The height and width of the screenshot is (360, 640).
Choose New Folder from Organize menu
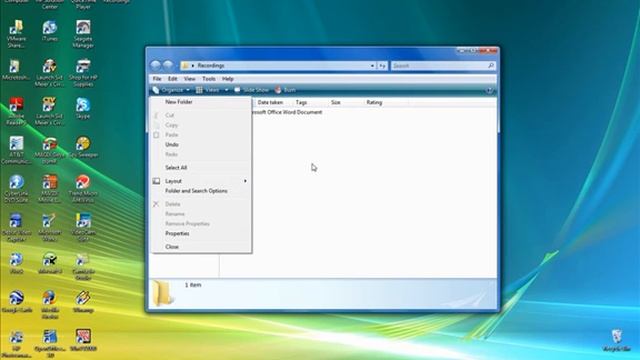pos(179,102)
